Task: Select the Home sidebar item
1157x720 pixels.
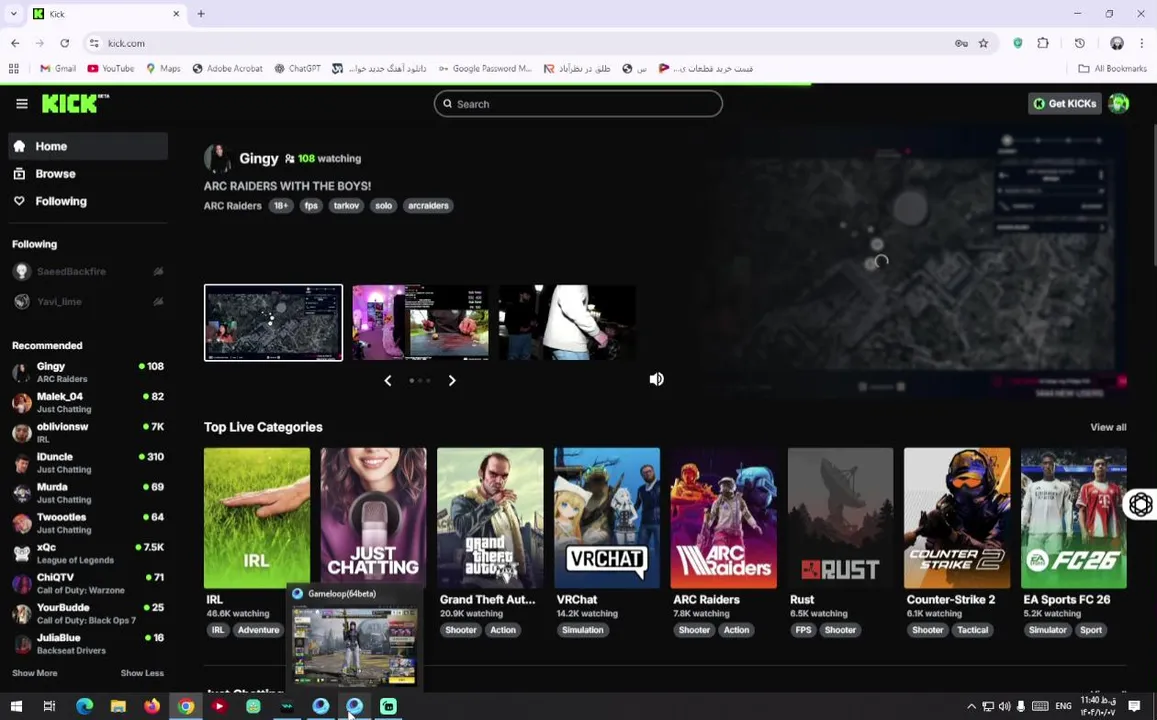Action: click(88, 146)
